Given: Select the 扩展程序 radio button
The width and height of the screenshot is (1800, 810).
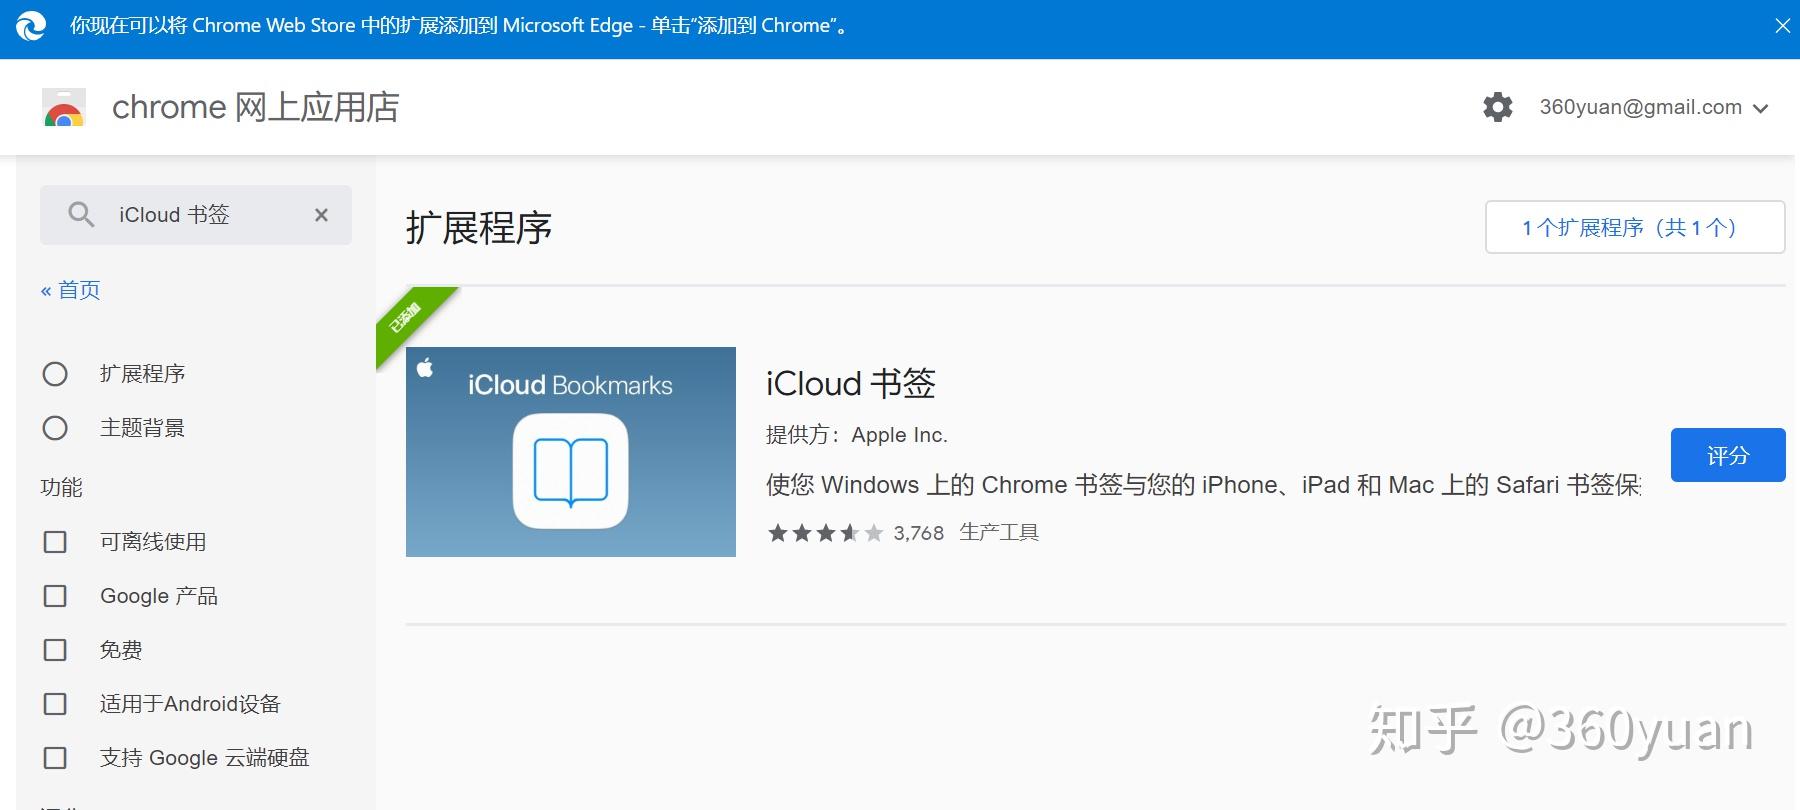Looking at the screenshot, I should point(55,374).
